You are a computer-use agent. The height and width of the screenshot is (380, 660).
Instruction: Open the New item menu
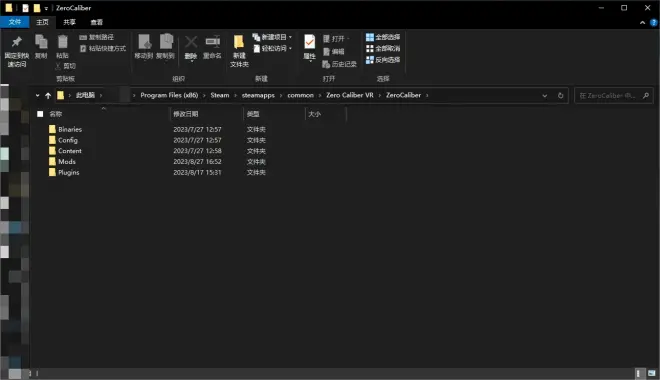point(272,37)
